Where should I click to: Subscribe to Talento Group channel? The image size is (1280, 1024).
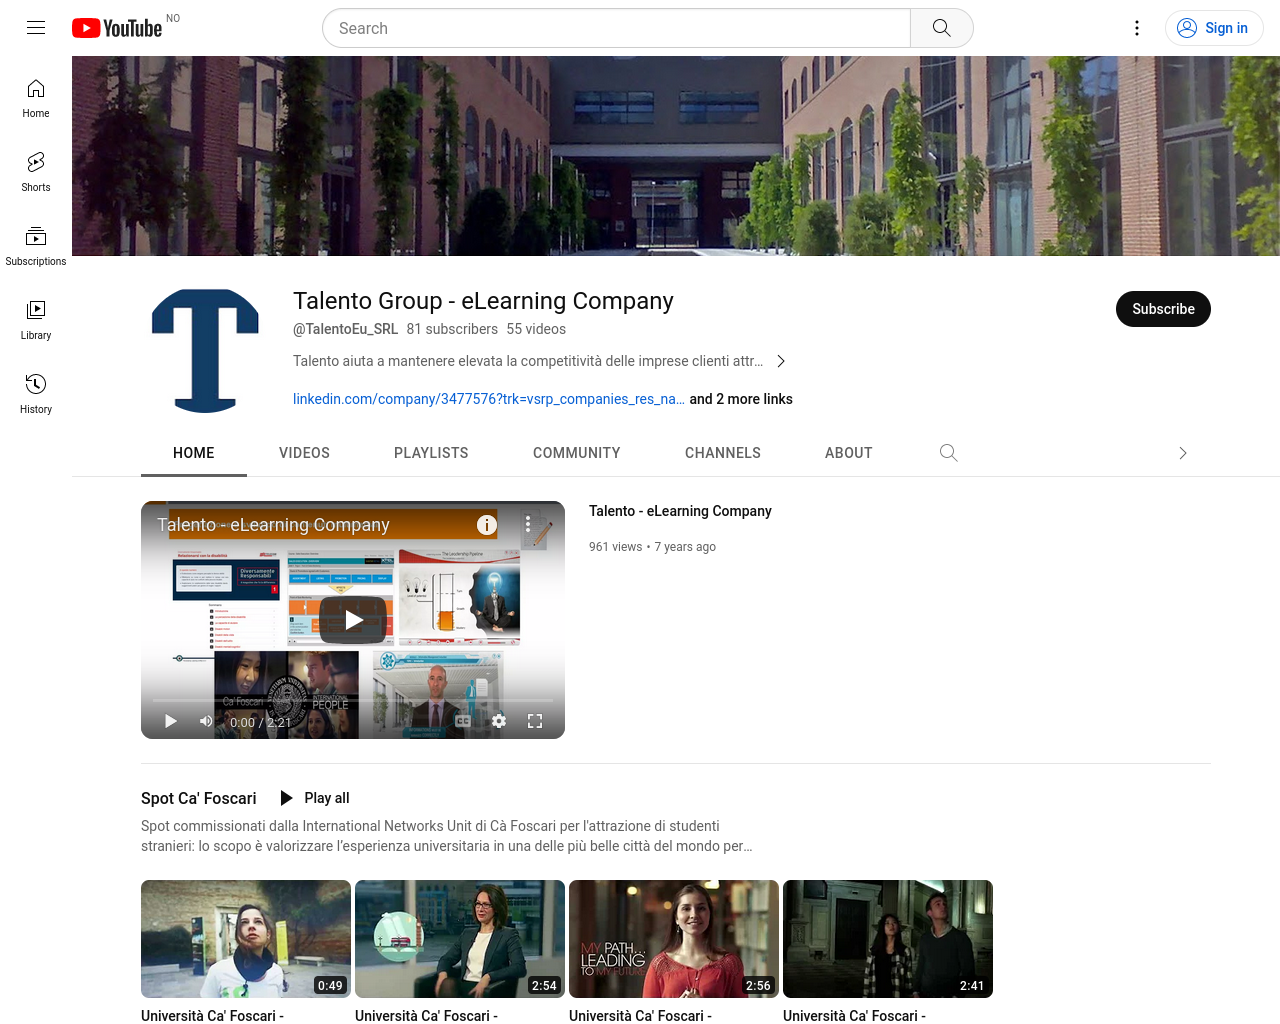coord(1163,309)
